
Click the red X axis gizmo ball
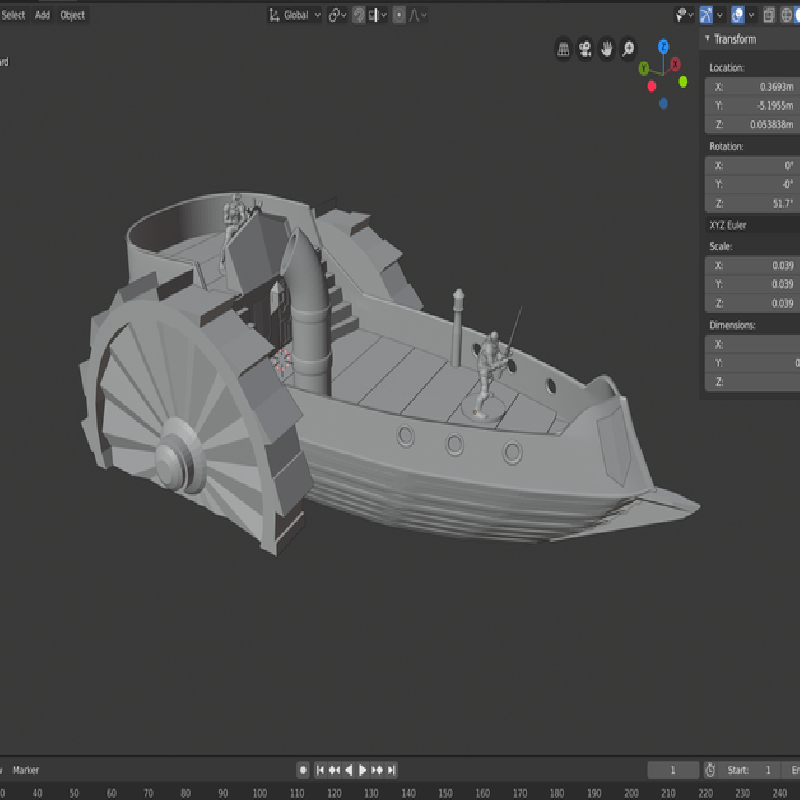676,64
